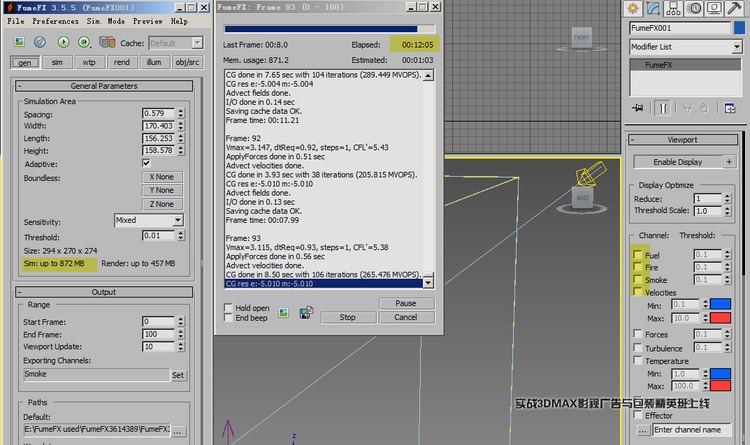Click the Pin Stack icon
This screenshot has width=750, height=445.
[638, 108]
